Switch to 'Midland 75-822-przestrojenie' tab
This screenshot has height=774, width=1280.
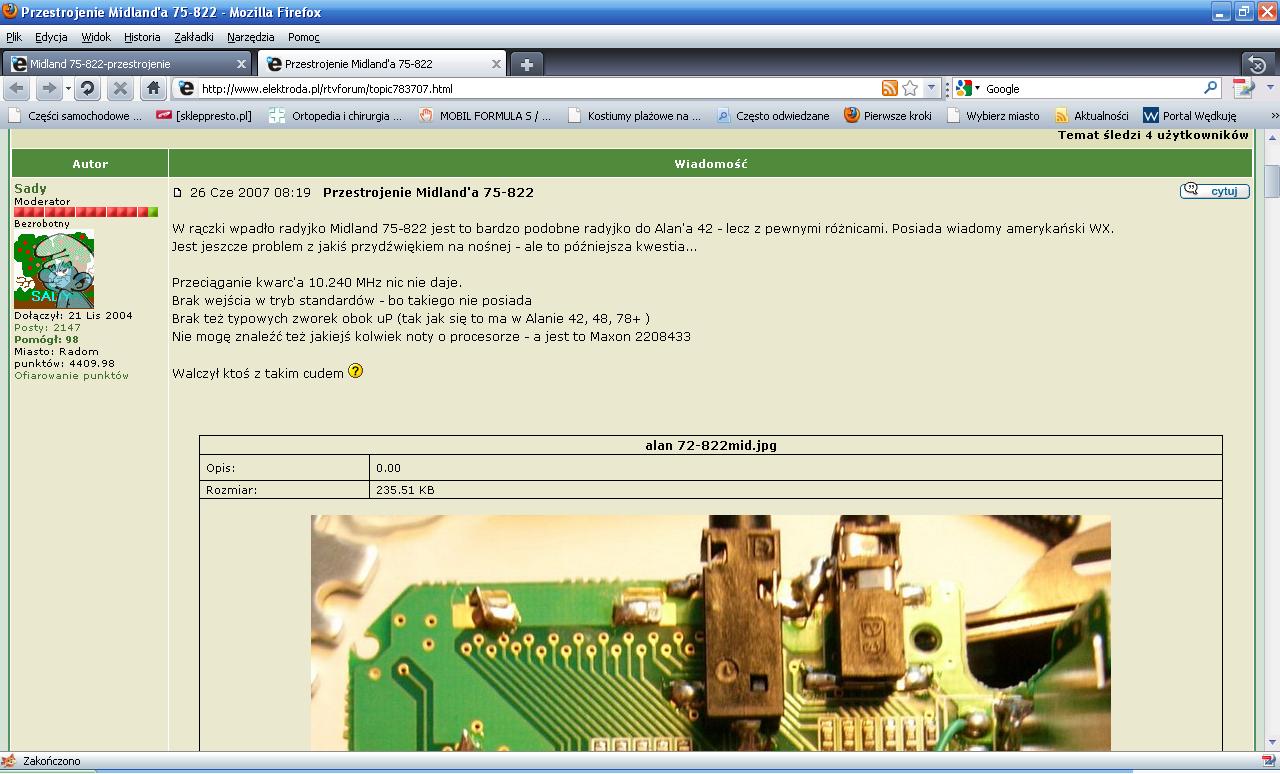coord(128,64)
